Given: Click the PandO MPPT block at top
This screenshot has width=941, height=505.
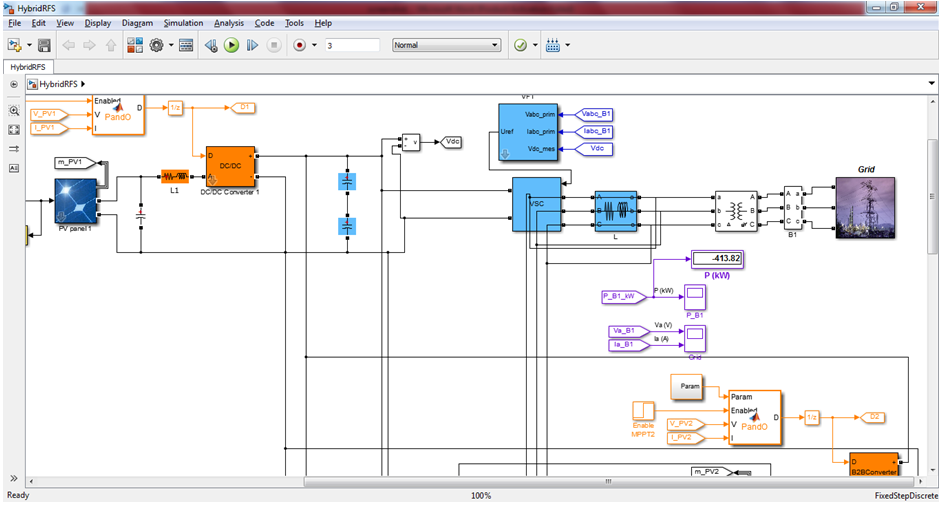Looking at the screenshot, I should 118,115.
